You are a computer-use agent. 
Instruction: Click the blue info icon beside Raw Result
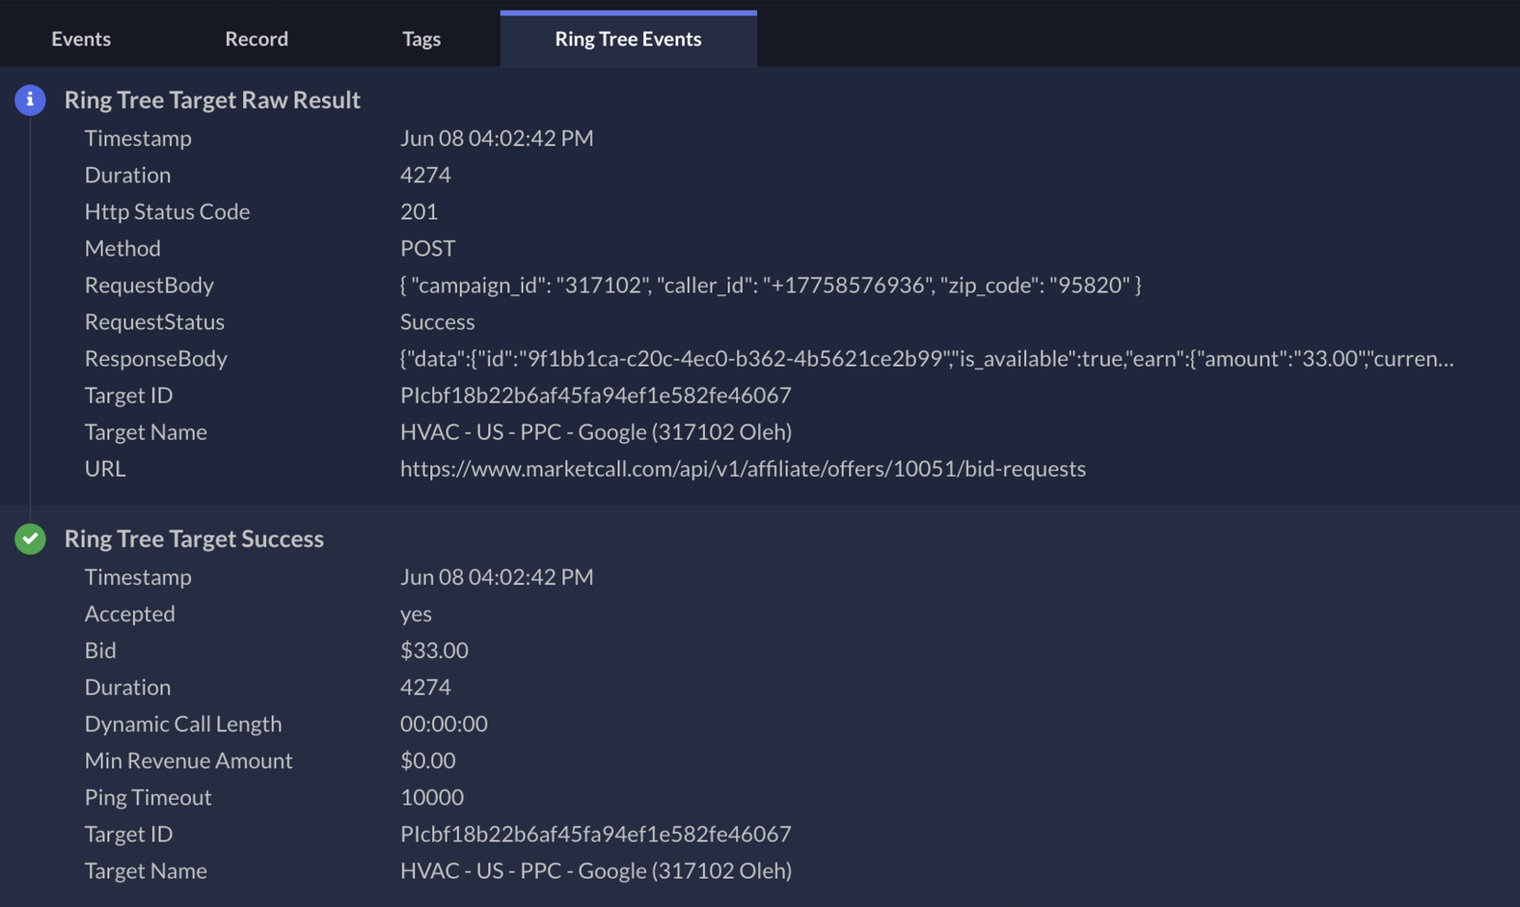30,100
